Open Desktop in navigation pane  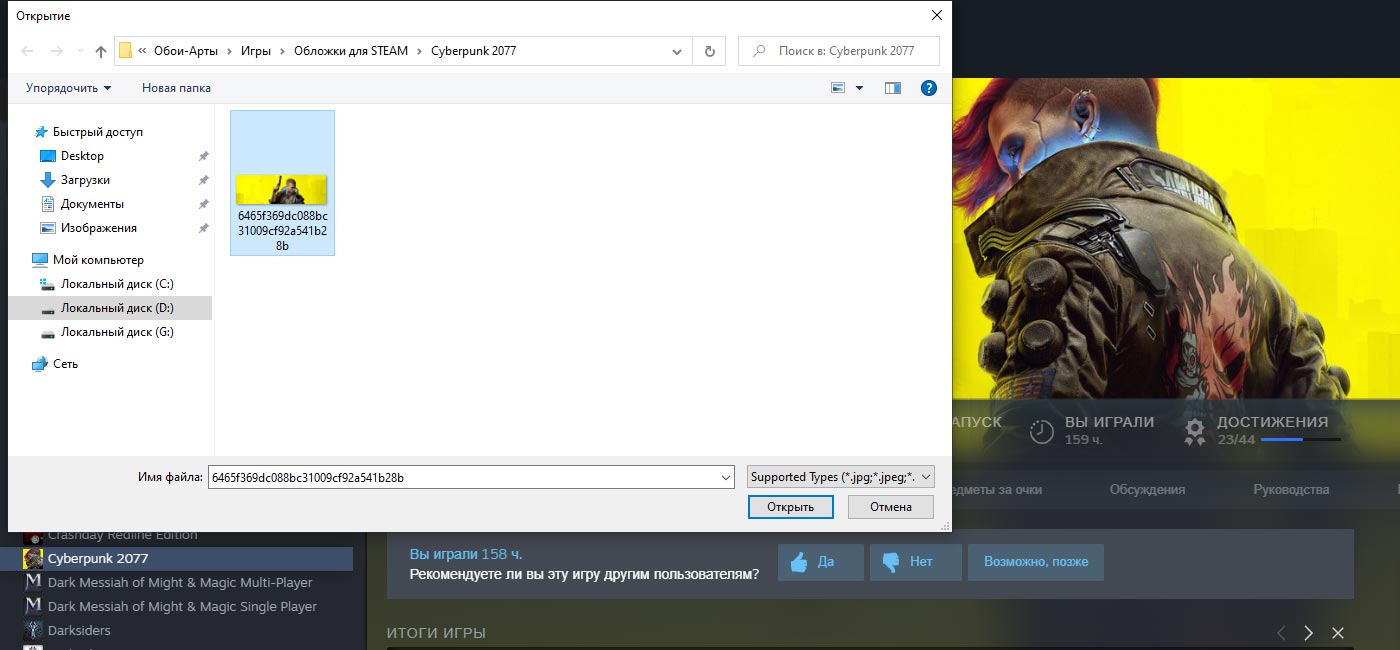(82, 156)
